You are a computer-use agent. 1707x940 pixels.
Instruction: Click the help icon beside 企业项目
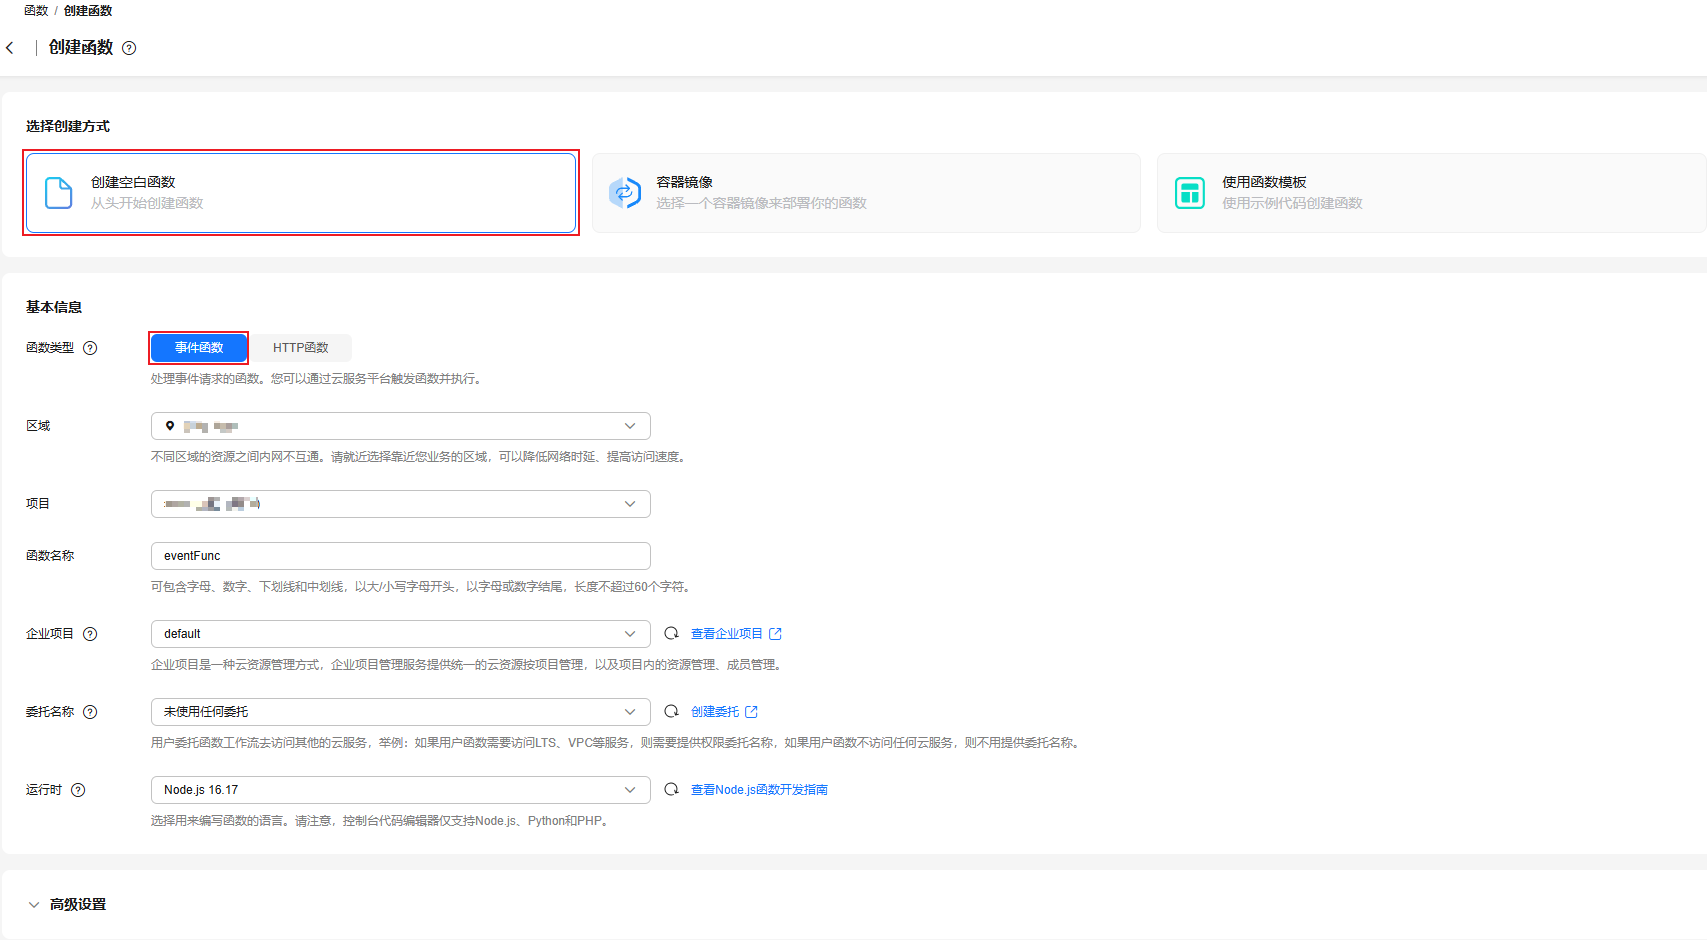point(90,634)
